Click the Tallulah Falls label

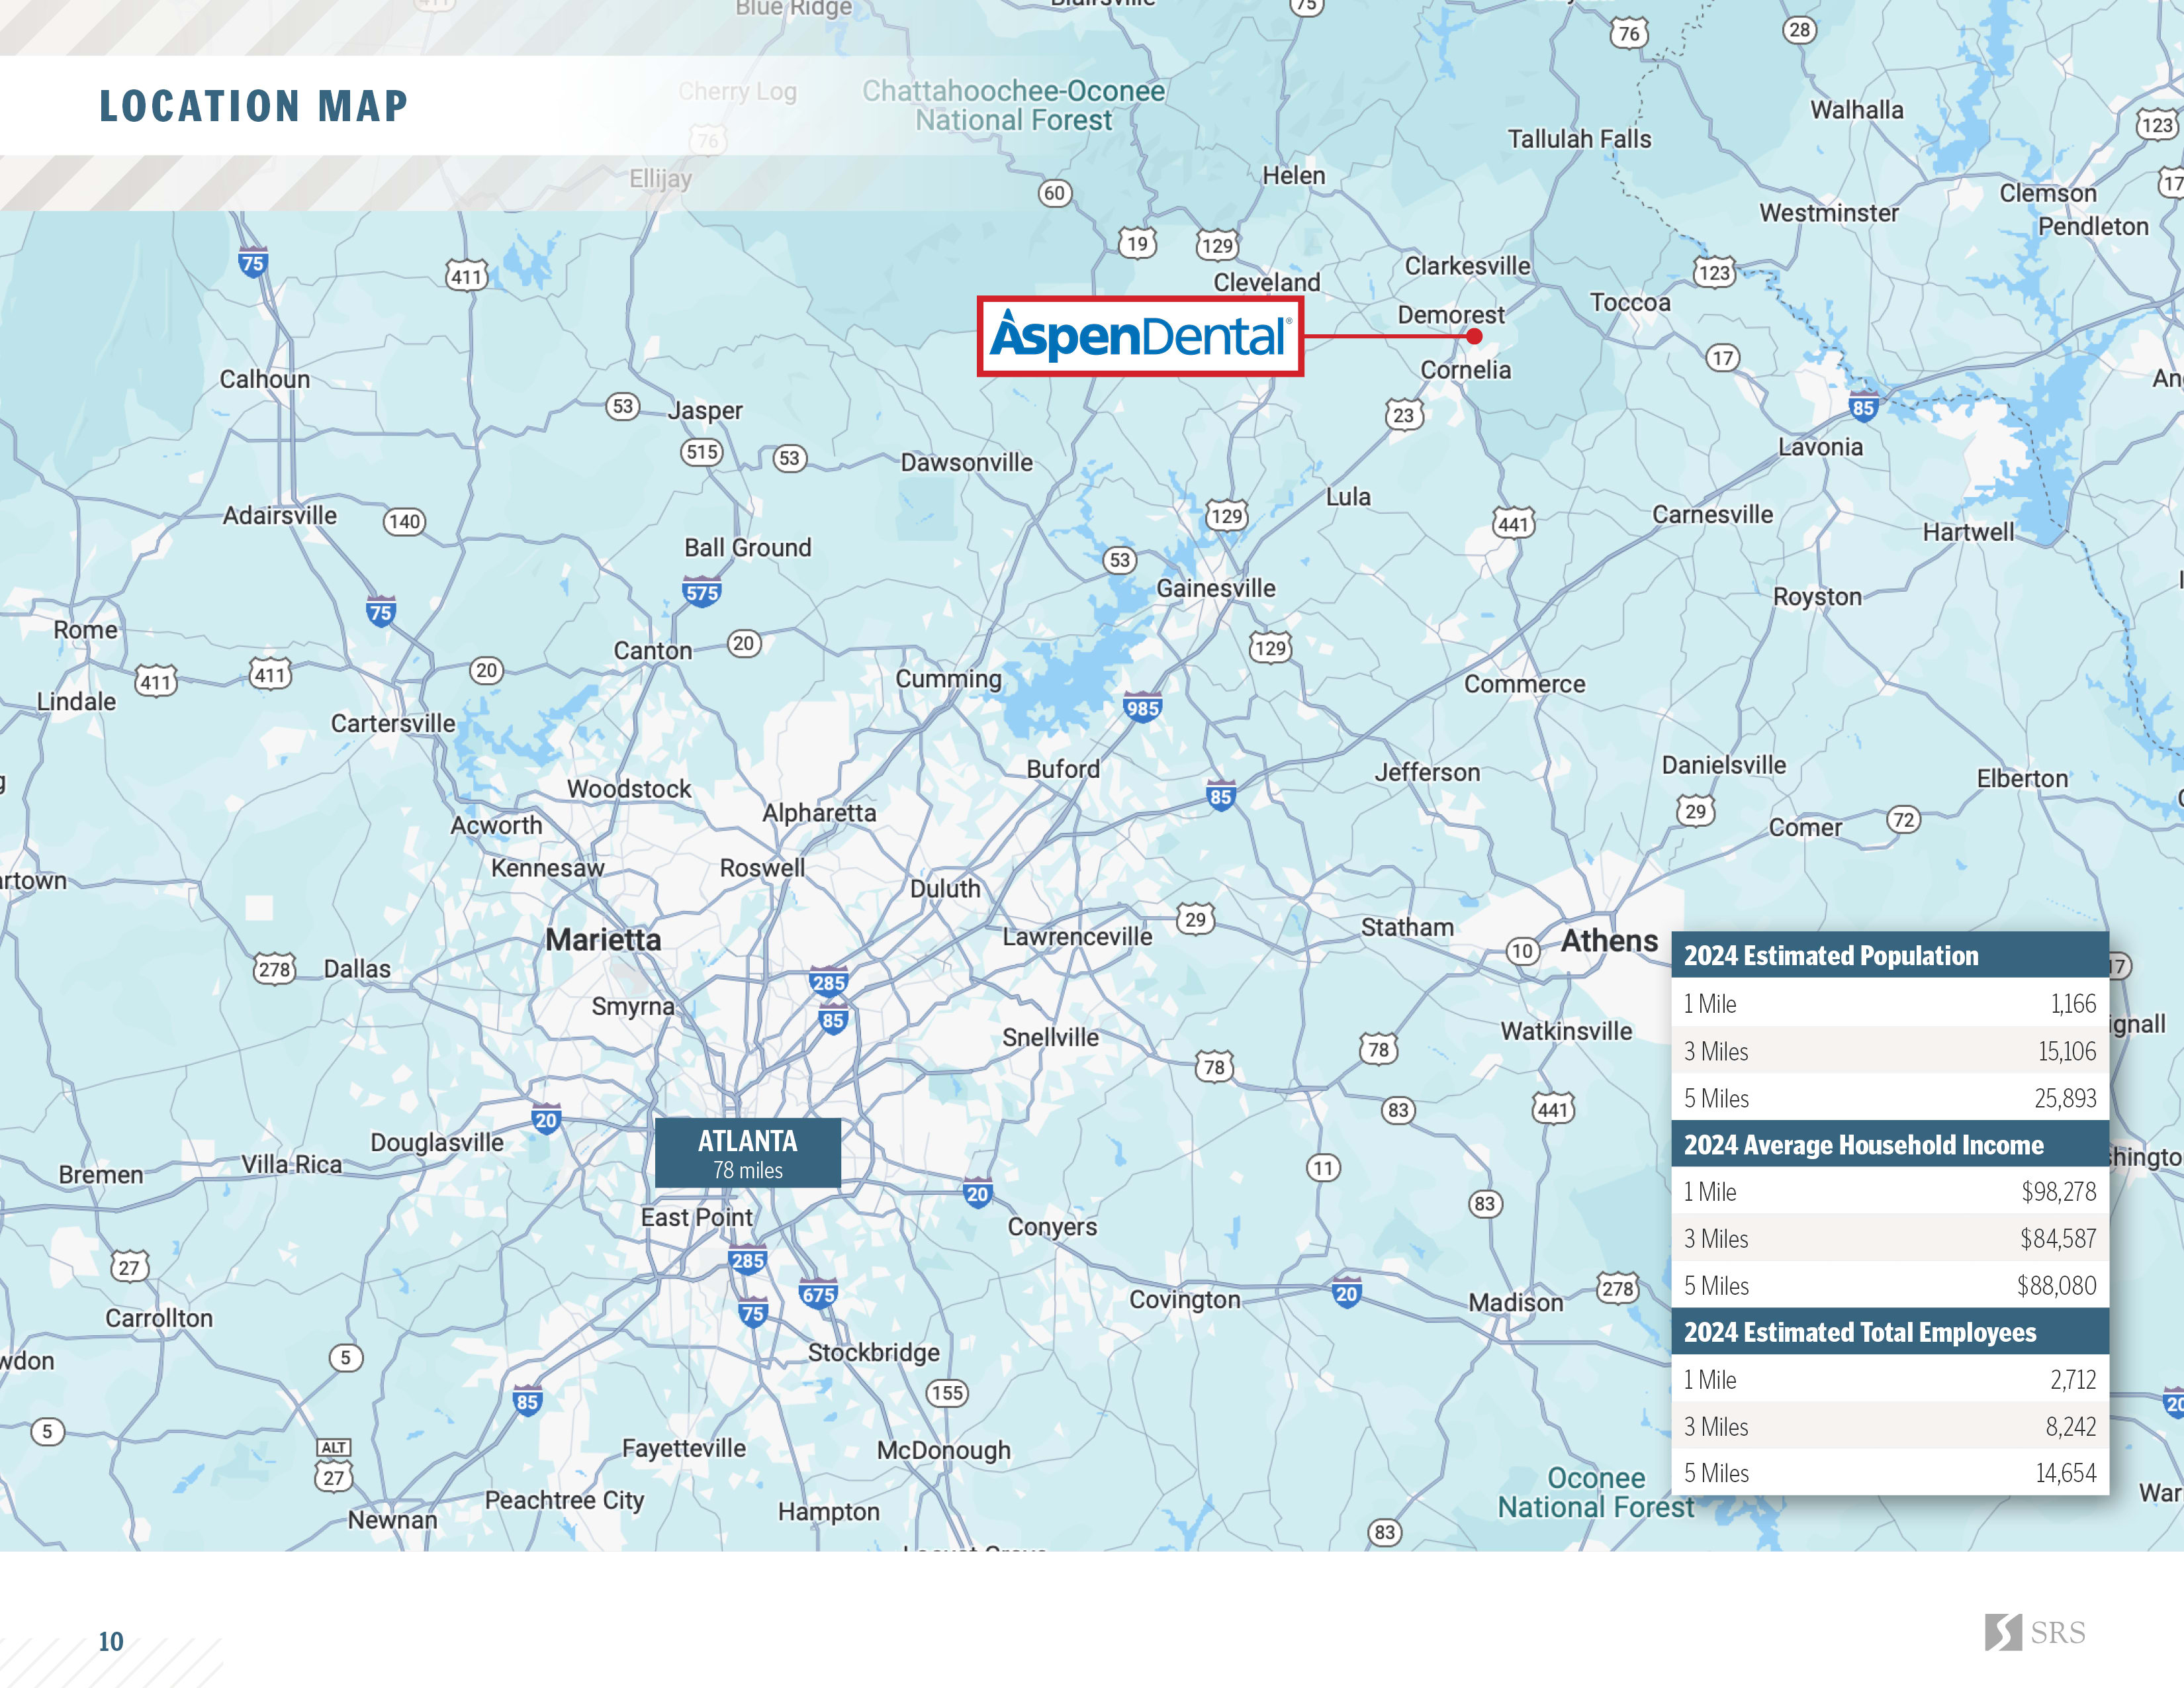click(x=1580, y=139)
